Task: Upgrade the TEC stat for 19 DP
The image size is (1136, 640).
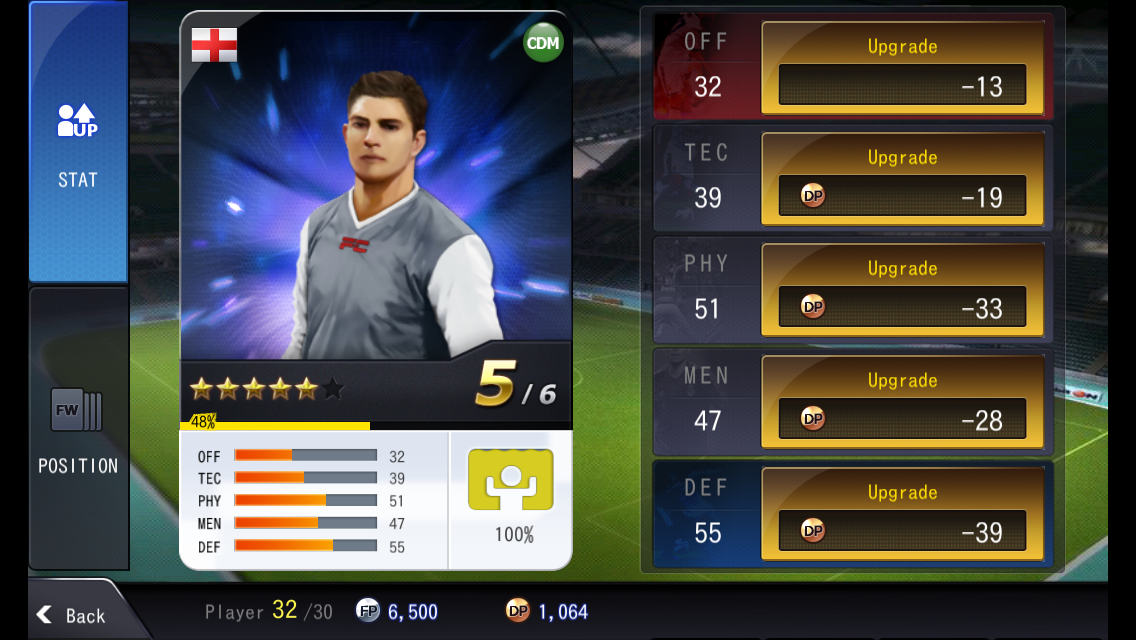Action: tap(902, 179)
